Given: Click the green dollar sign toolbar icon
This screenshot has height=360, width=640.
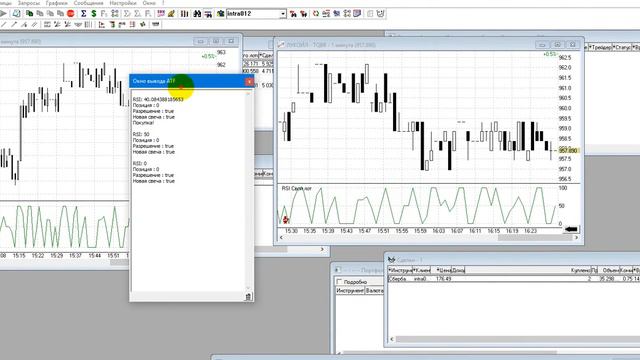Looking at the screenshot, I should pos(93,13).
